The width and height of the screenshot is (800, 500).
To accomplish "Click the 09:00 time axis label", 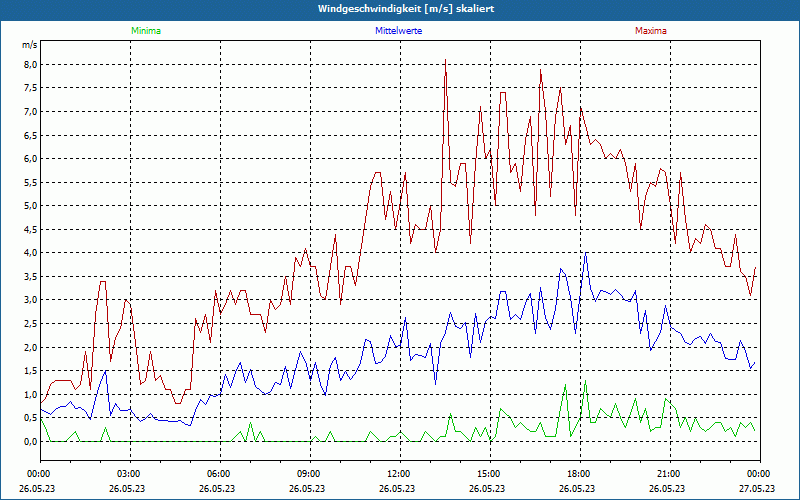I will (310, 474).
